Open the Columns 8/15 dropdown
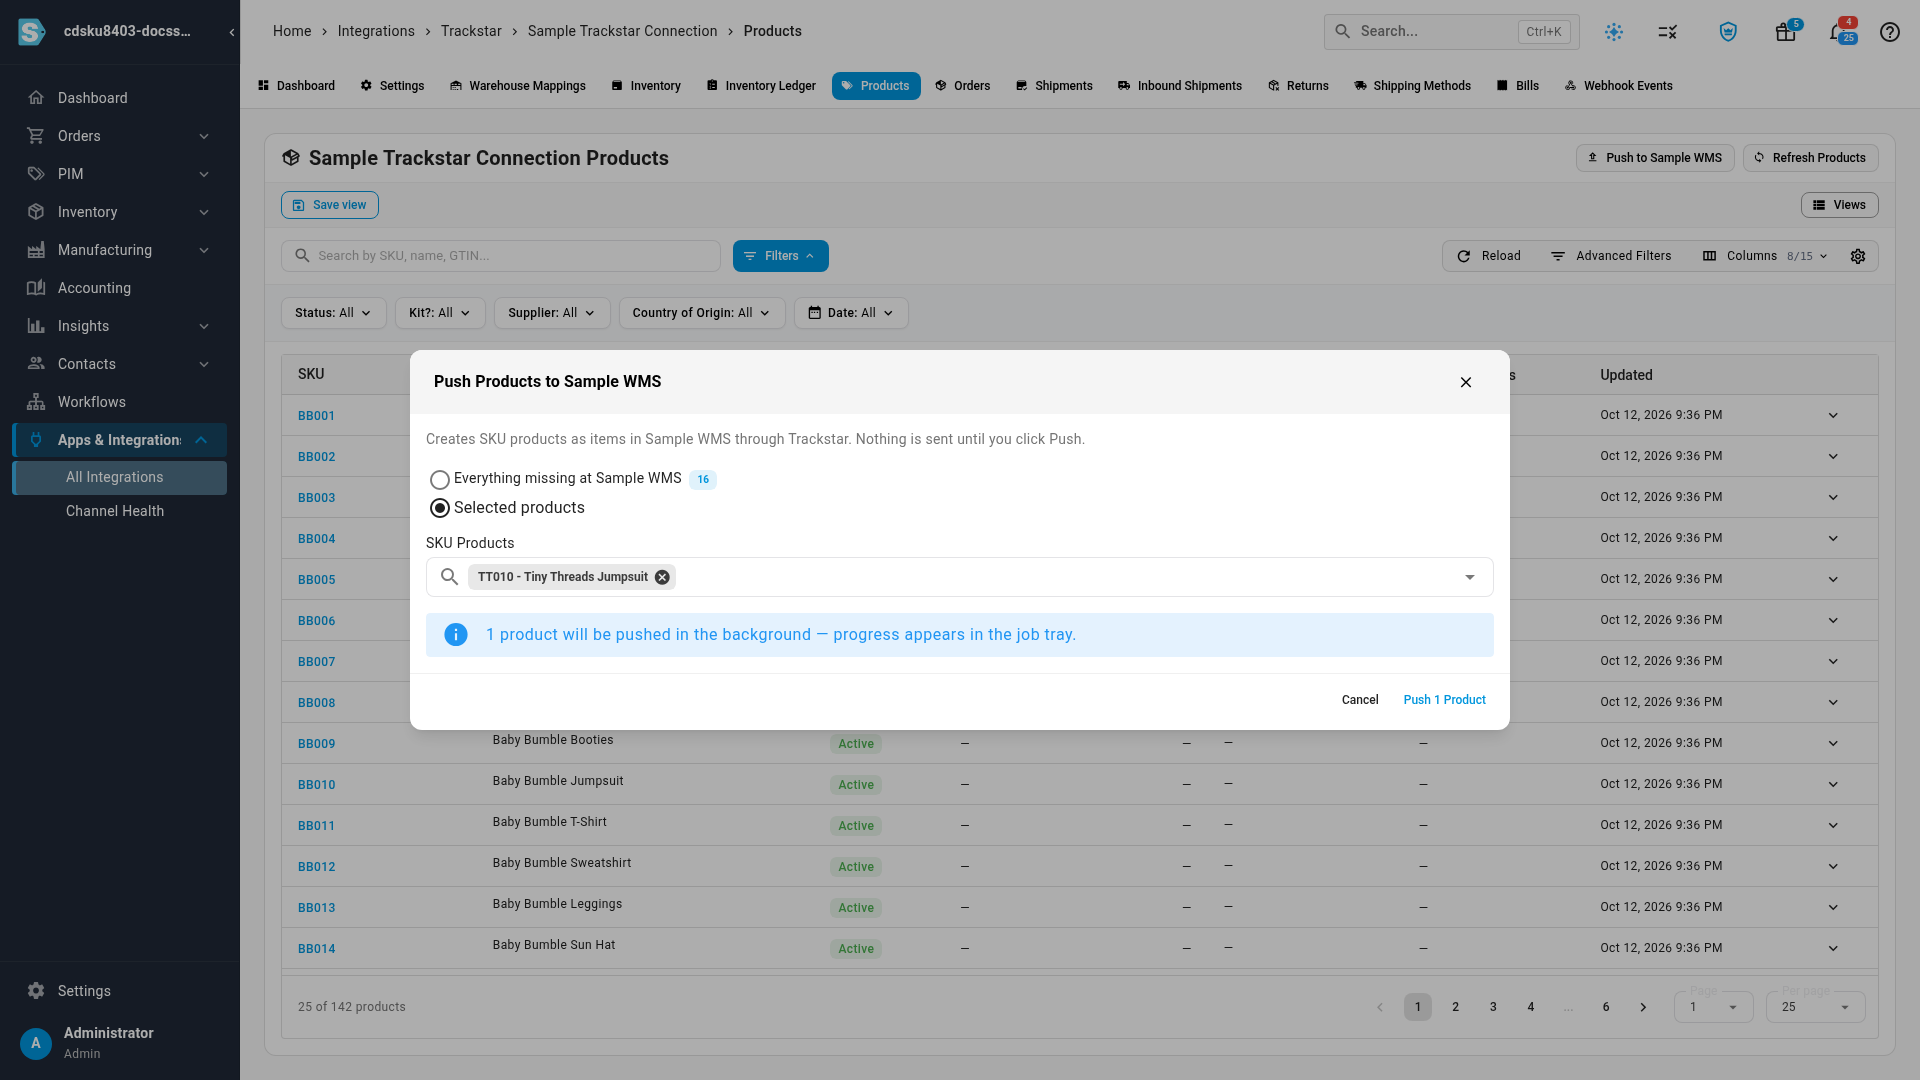The width and height of the screenshot is (1920, 1080). (1766, 256)
